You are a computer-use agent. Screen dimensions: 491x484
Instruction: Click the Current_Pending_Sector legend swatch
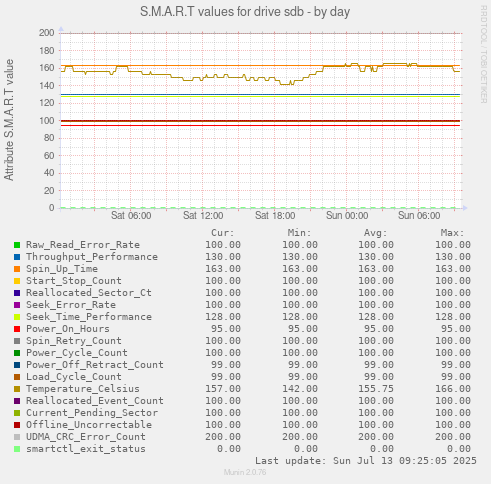click(x=17, y=413)
